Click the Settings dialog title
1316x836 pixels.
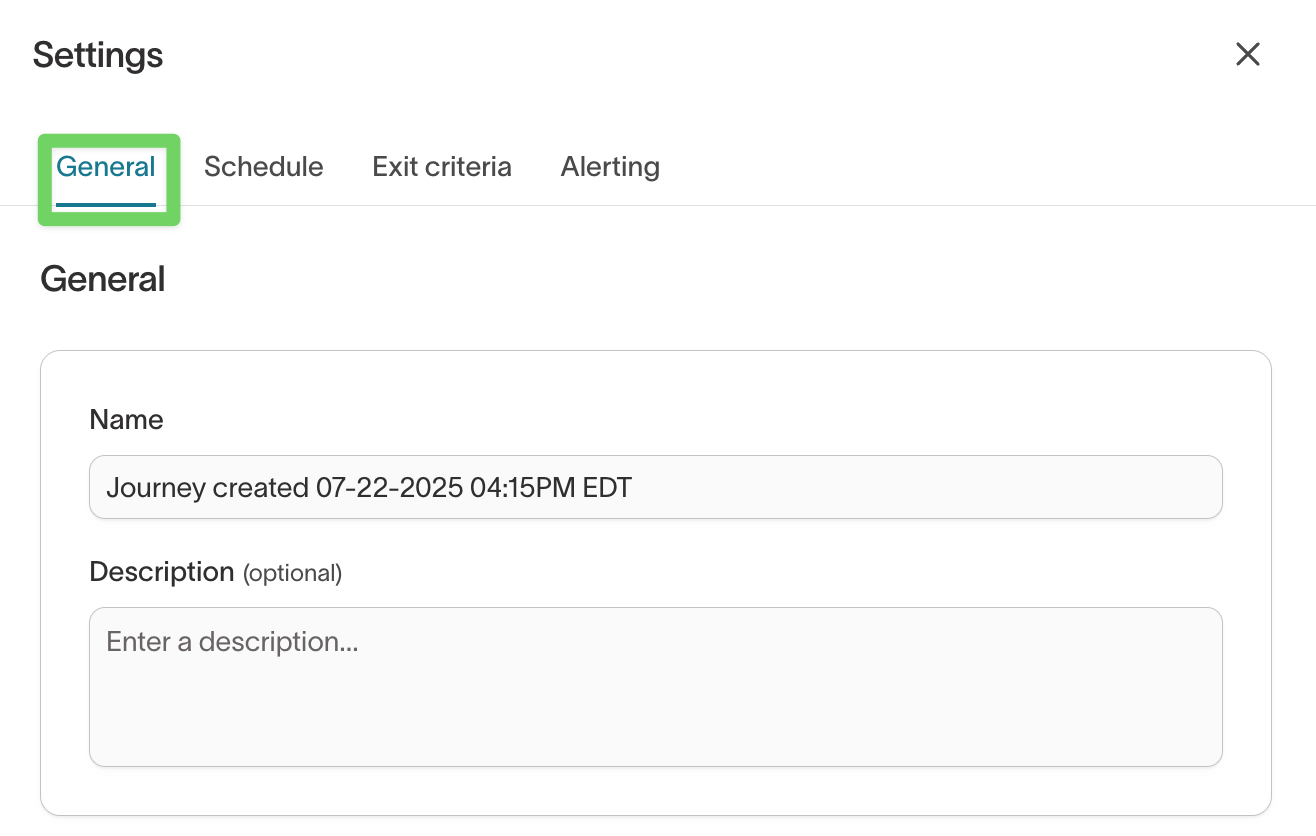pyautogui.click(x=98, y=55)
